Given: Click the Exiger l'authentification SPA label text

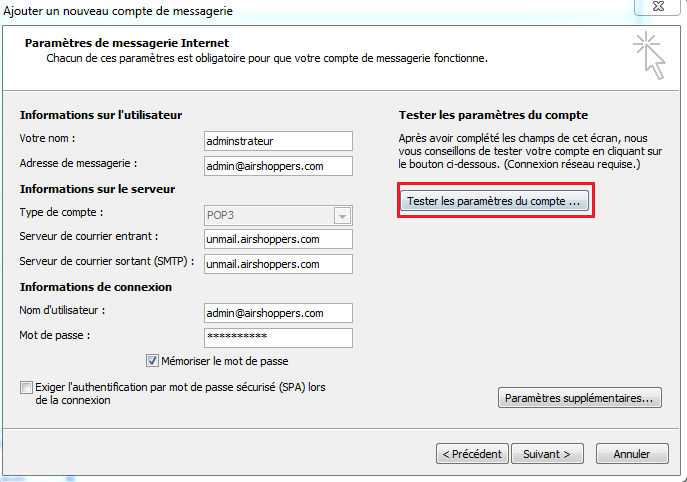Looking at the screenshot, I should [180, 393].
